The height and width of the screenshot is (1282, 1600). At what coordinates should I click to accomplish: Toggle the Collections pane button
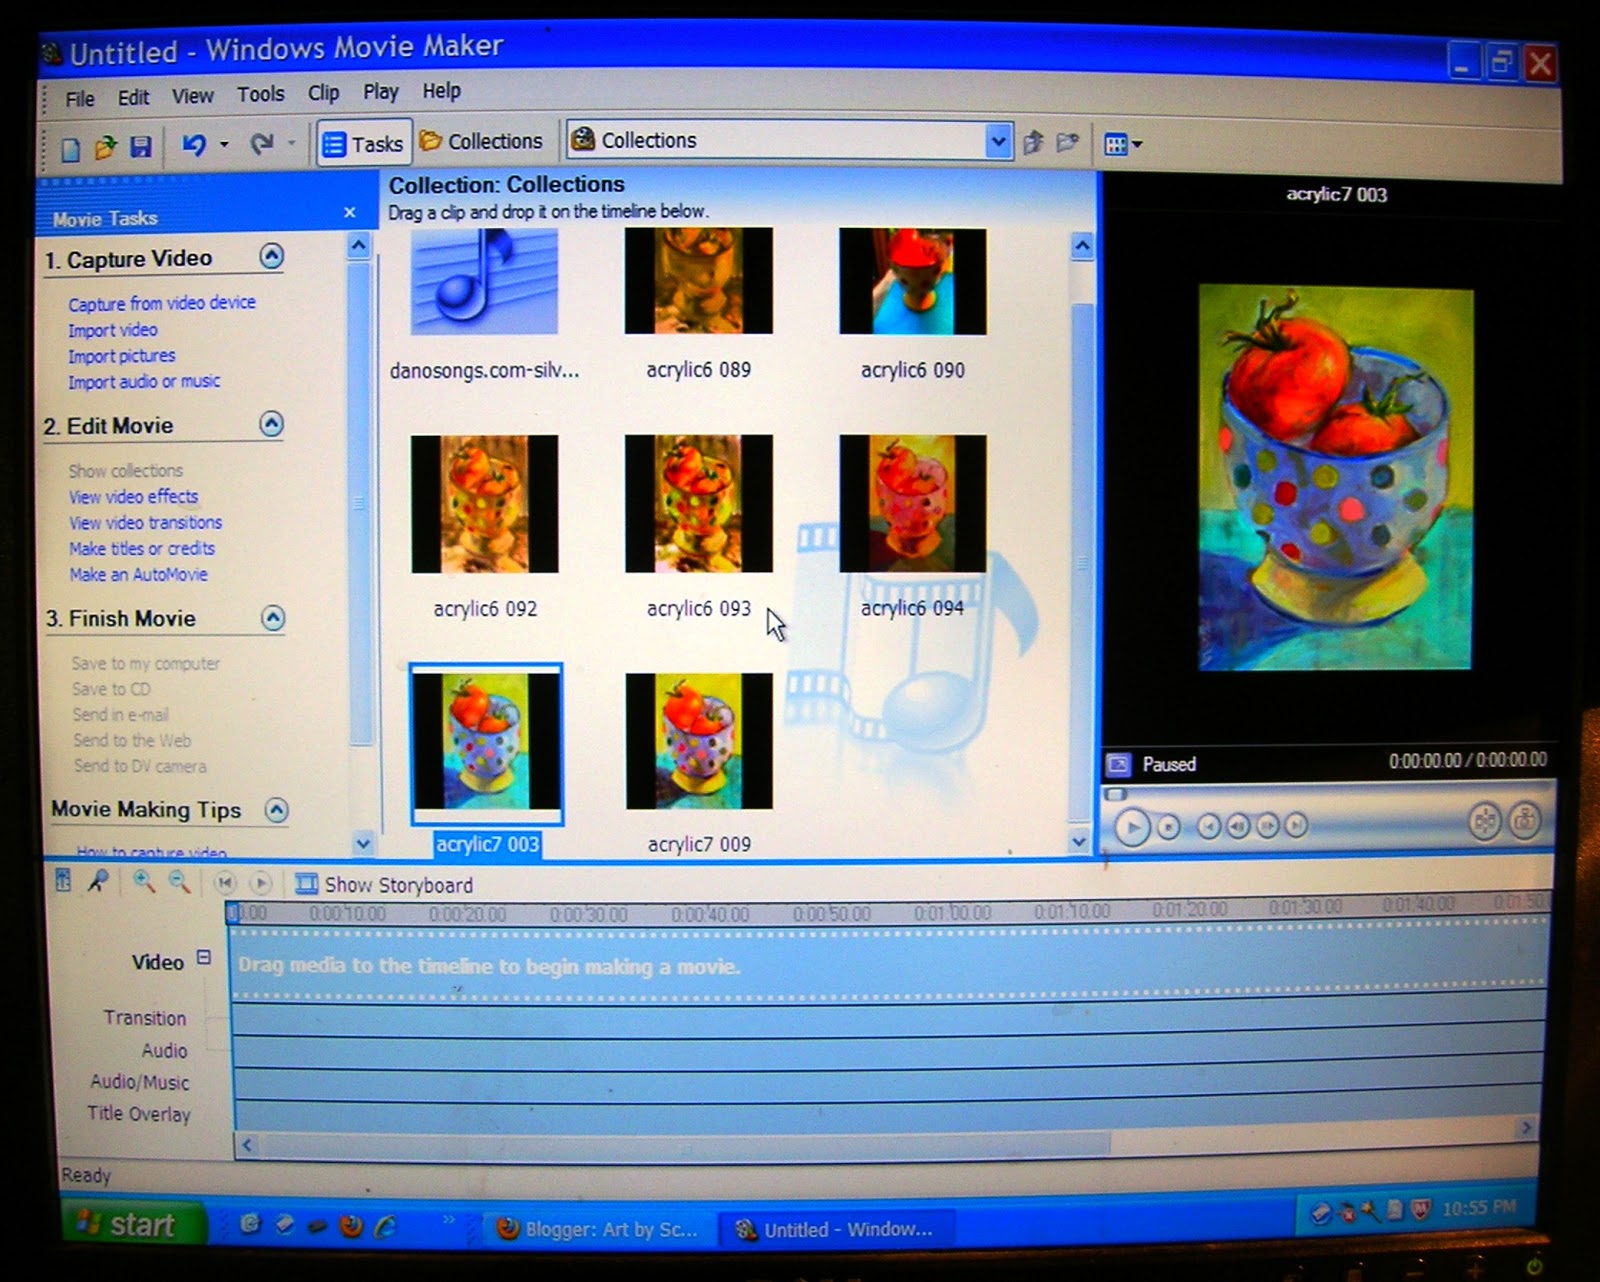point(481,142)
